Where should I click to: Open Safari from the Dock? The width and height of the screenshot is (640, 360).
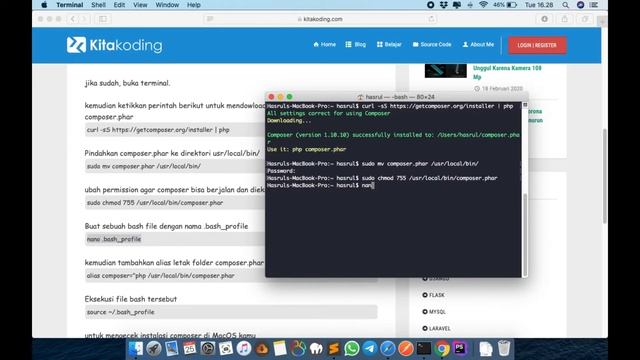click(x=388, y=349)
